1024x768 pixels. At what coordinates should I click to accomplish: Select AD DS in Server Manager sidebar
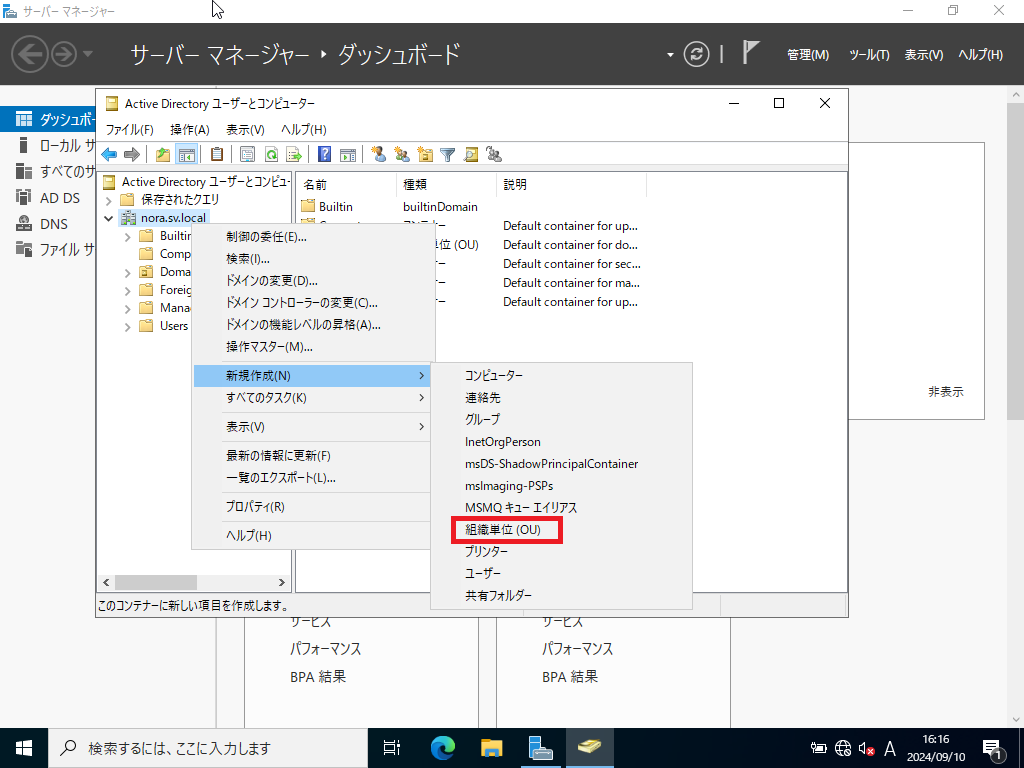coord(48,198)
